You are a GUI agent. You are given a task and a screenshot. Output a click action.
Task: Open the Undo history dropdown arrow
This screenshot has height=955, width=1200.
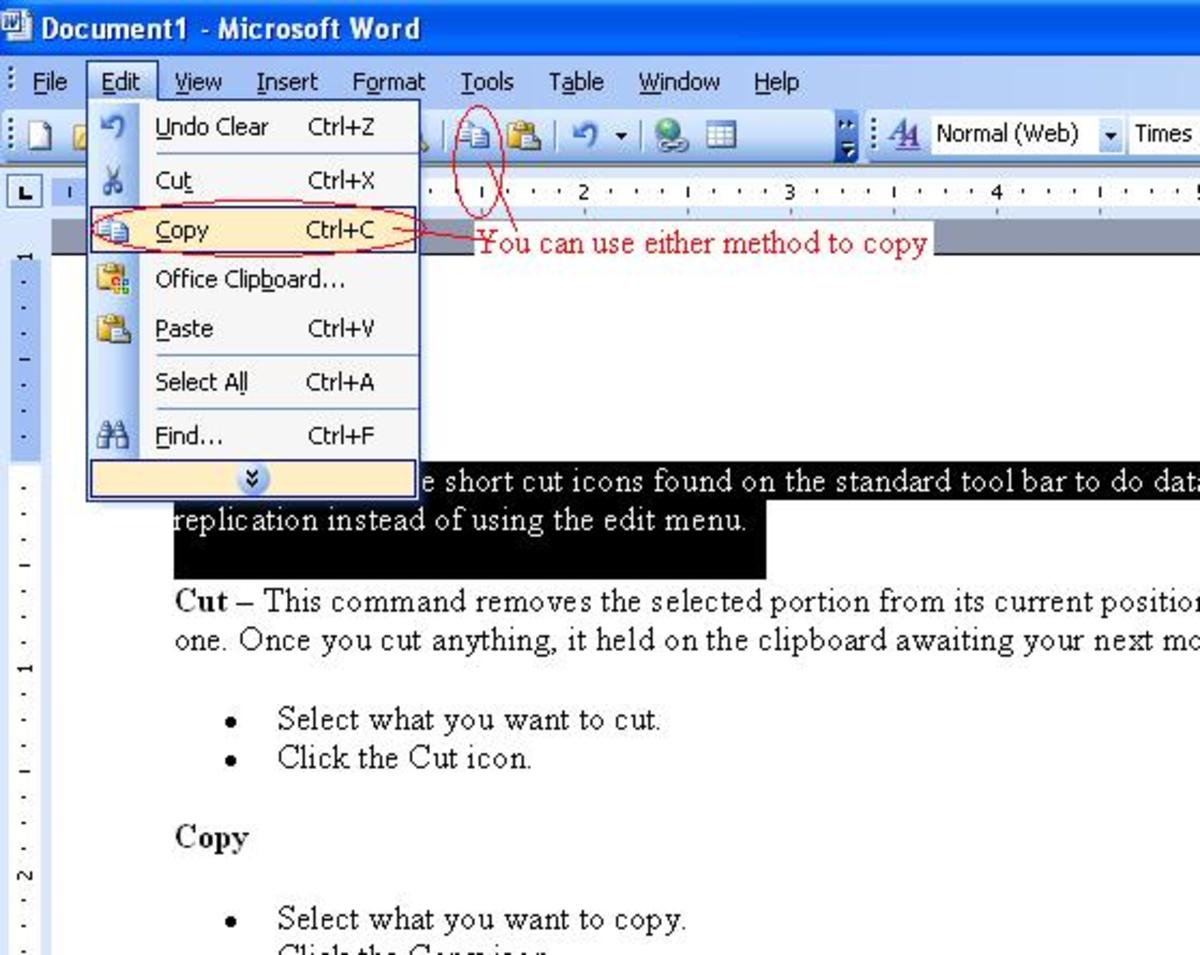(621, 136)
